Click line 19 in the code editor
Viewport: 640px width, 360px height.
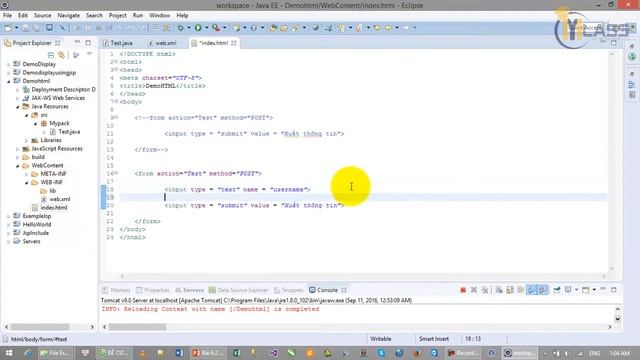pyautogui.click(x=363, y=198)
